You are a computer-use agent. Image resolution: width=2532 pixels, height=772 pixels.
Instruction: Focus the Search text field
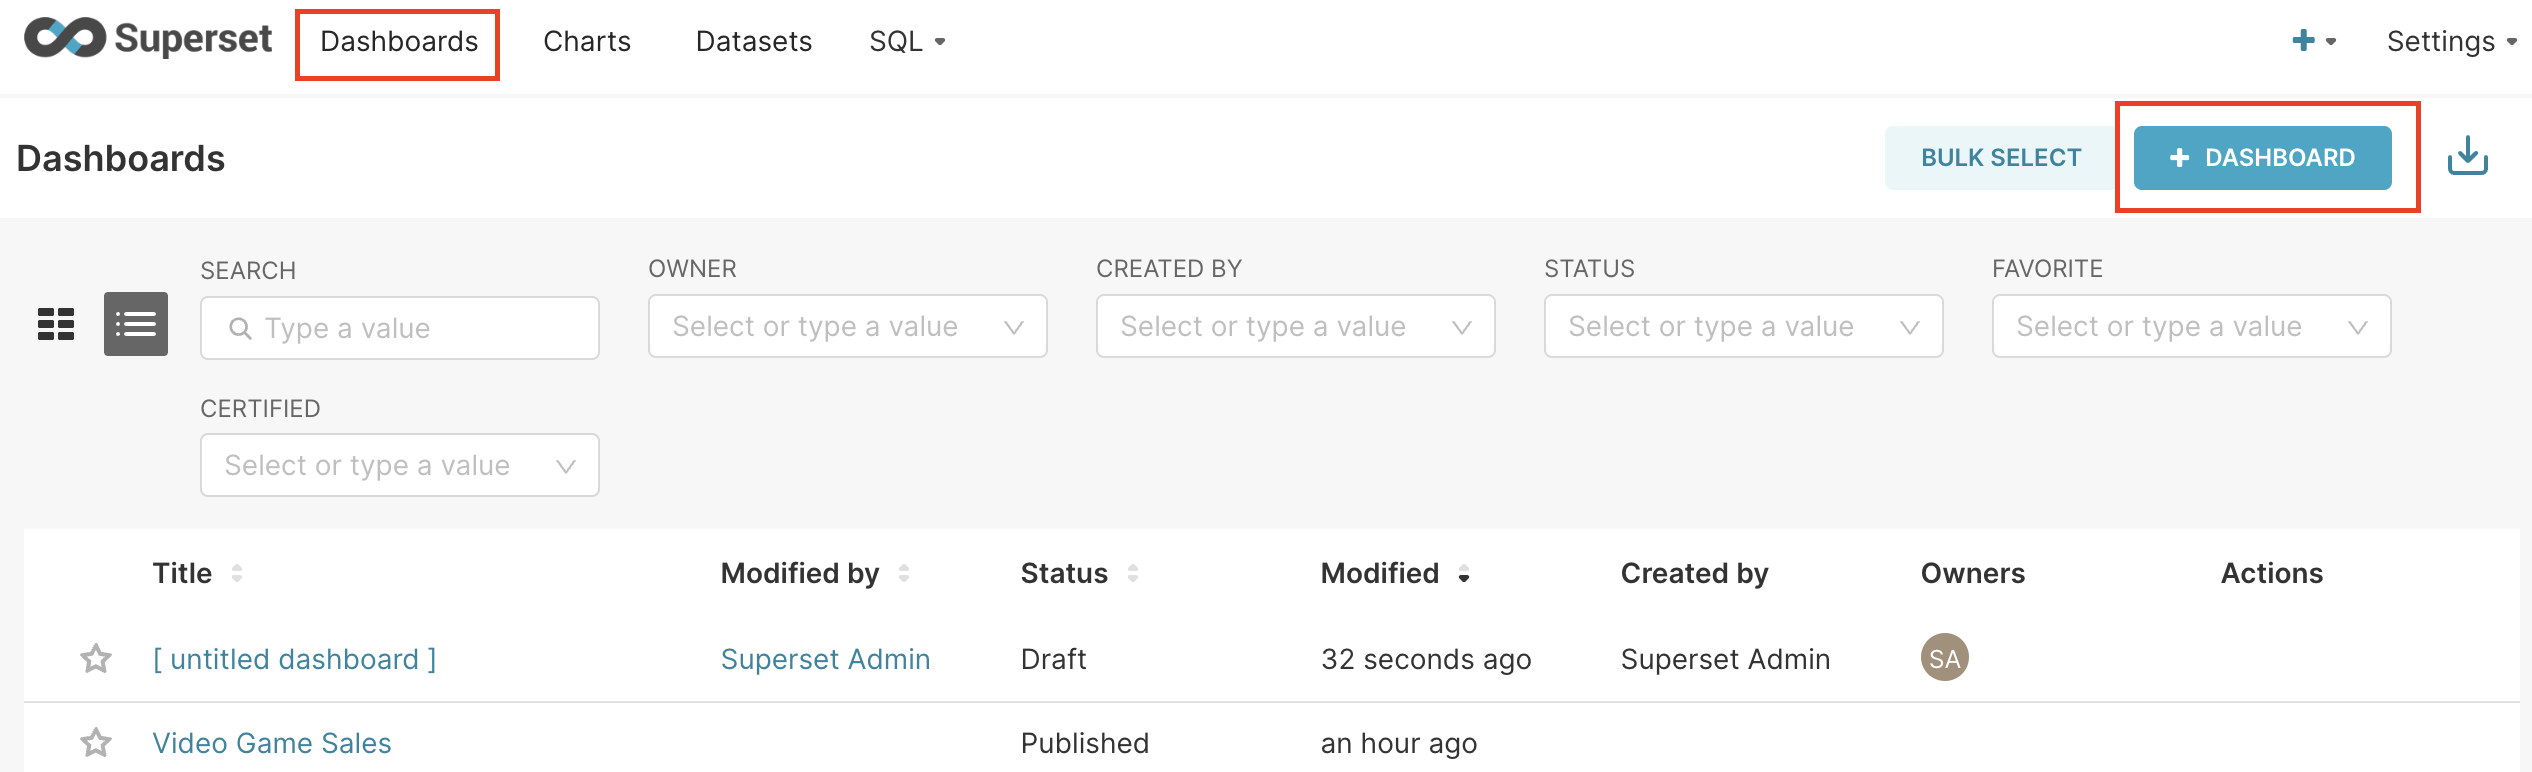[x=400, y=328]
